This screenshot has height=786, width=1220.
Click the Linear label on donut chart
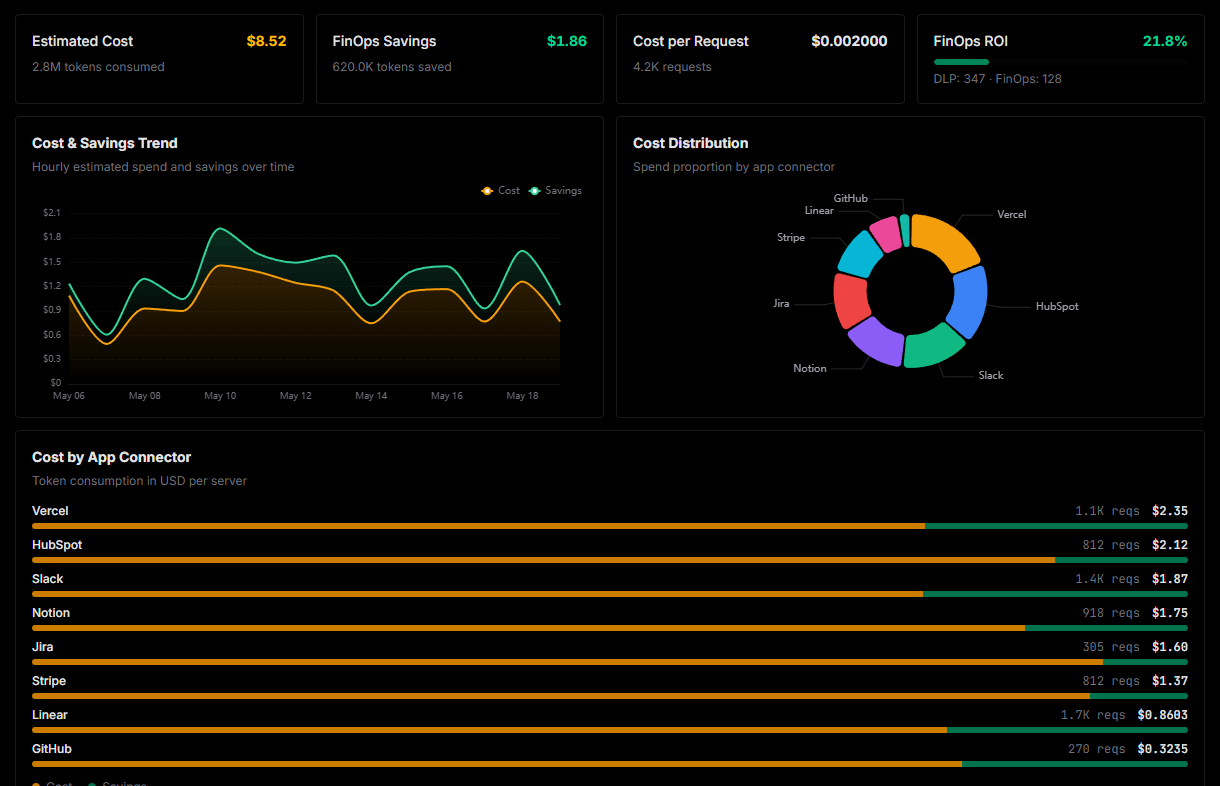pyautogui.click(x=819, y=211)
